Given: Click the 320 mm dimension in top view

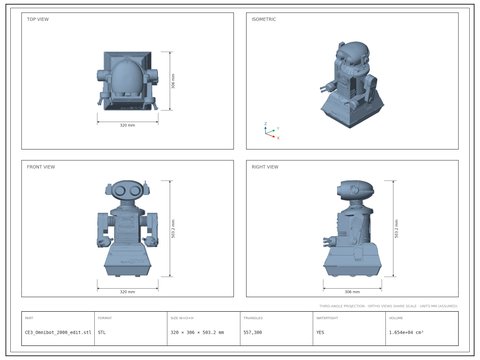Looking at the screenshot, I should pyautogui.click(x=127, y=125).
